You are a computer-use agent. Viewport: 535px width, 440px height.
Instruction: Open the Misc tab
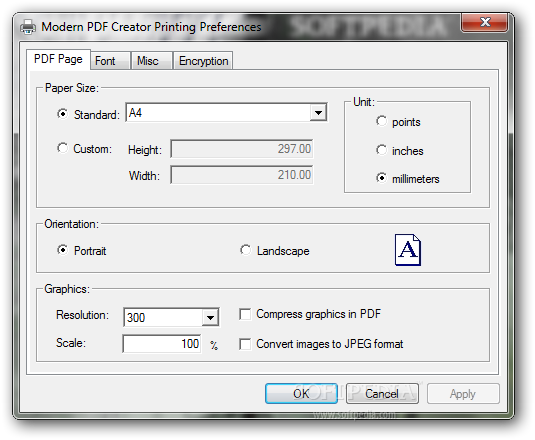(151, 61)
